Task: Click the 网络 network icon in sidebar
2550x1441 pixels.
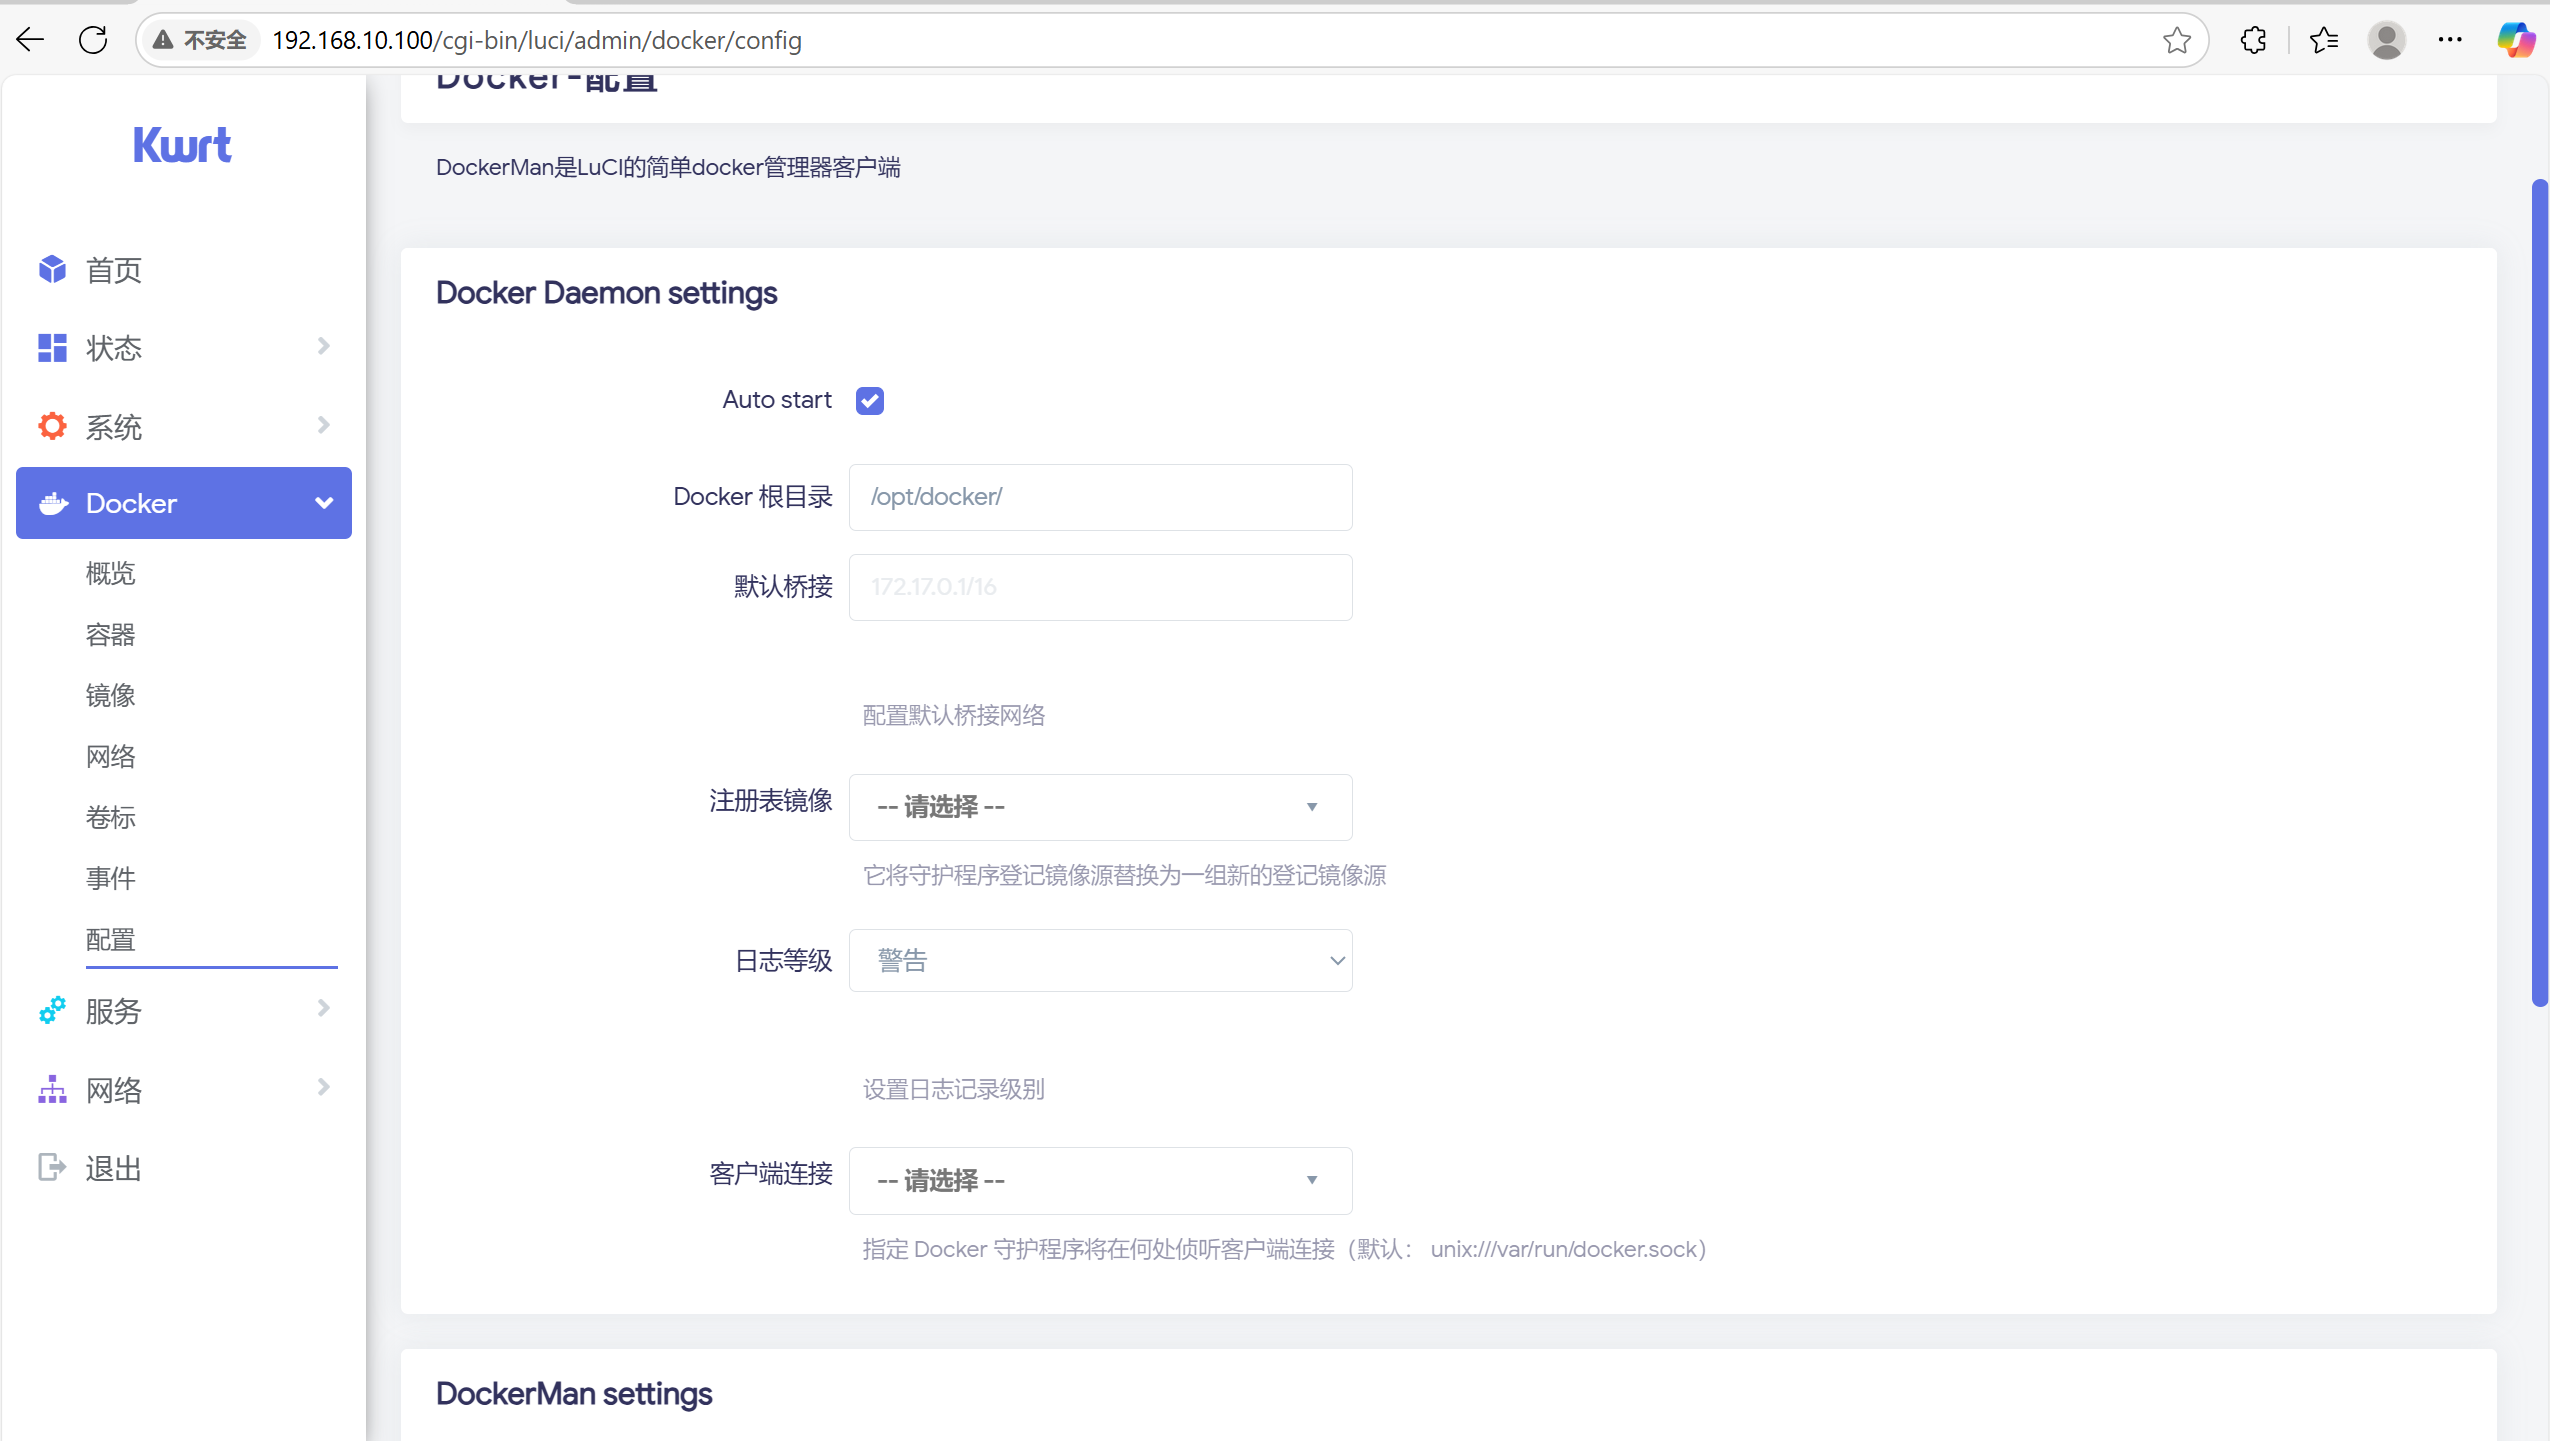Action: click(x=52, y=1089)
